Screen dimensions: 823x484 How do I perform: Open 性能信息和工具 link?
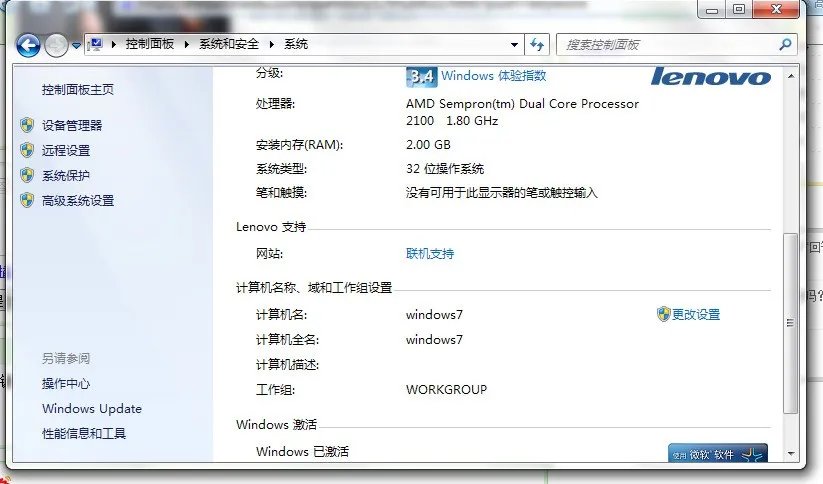click(84, 434)
